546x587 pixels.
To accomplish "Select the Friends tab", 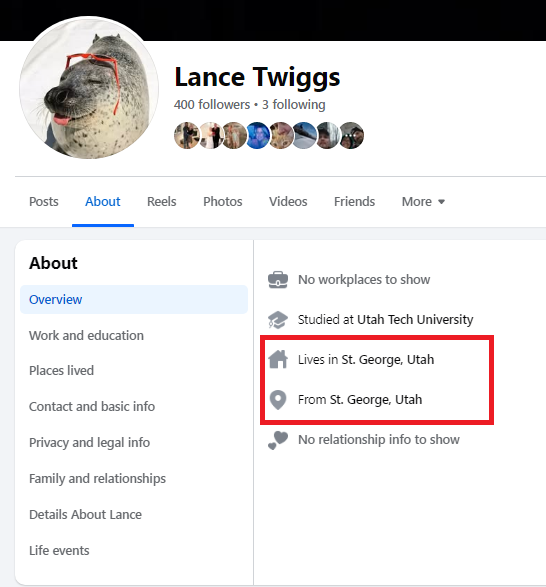I will [x=355, y=202].
